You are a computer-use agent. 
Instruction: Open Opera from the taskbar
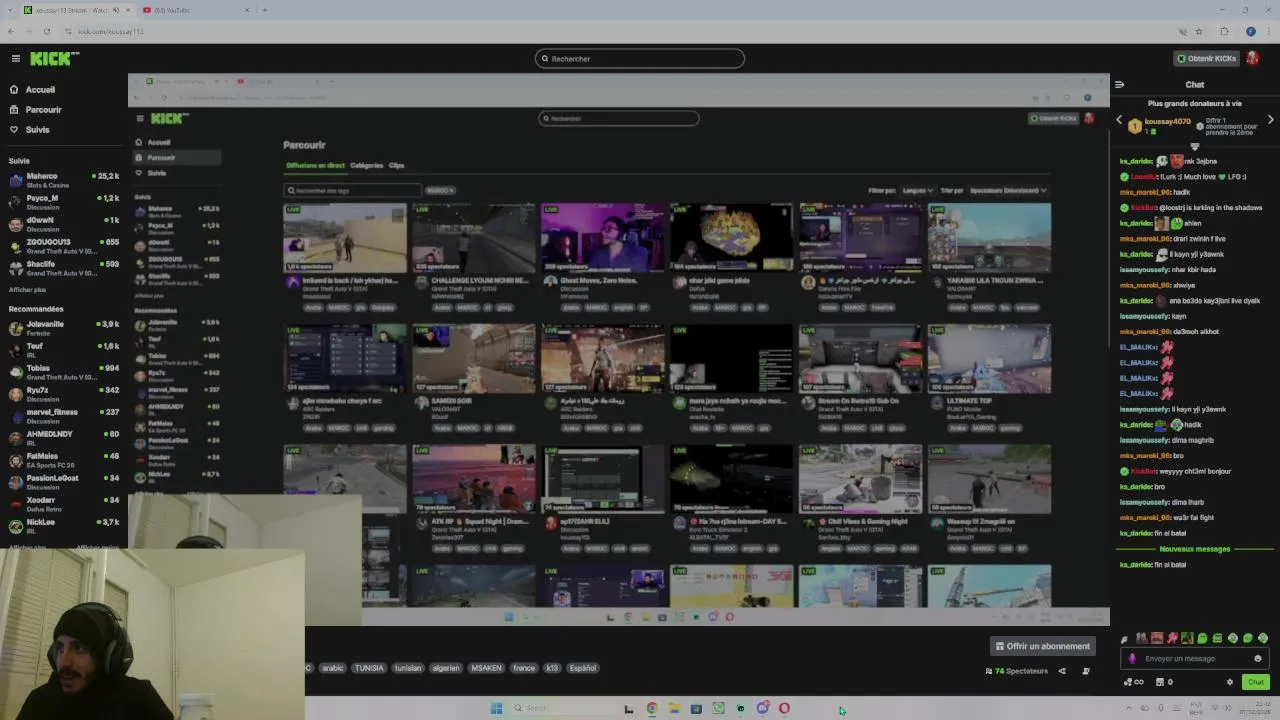[784, 708]
